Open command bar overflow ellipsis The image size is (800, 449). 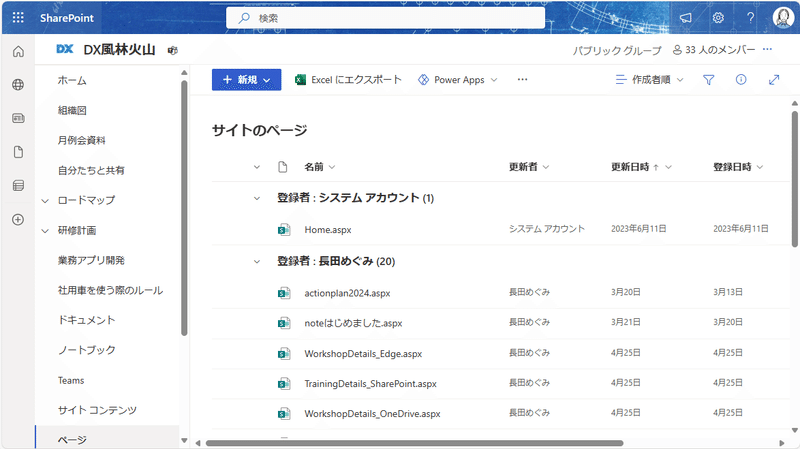click(x=522, y=80)
